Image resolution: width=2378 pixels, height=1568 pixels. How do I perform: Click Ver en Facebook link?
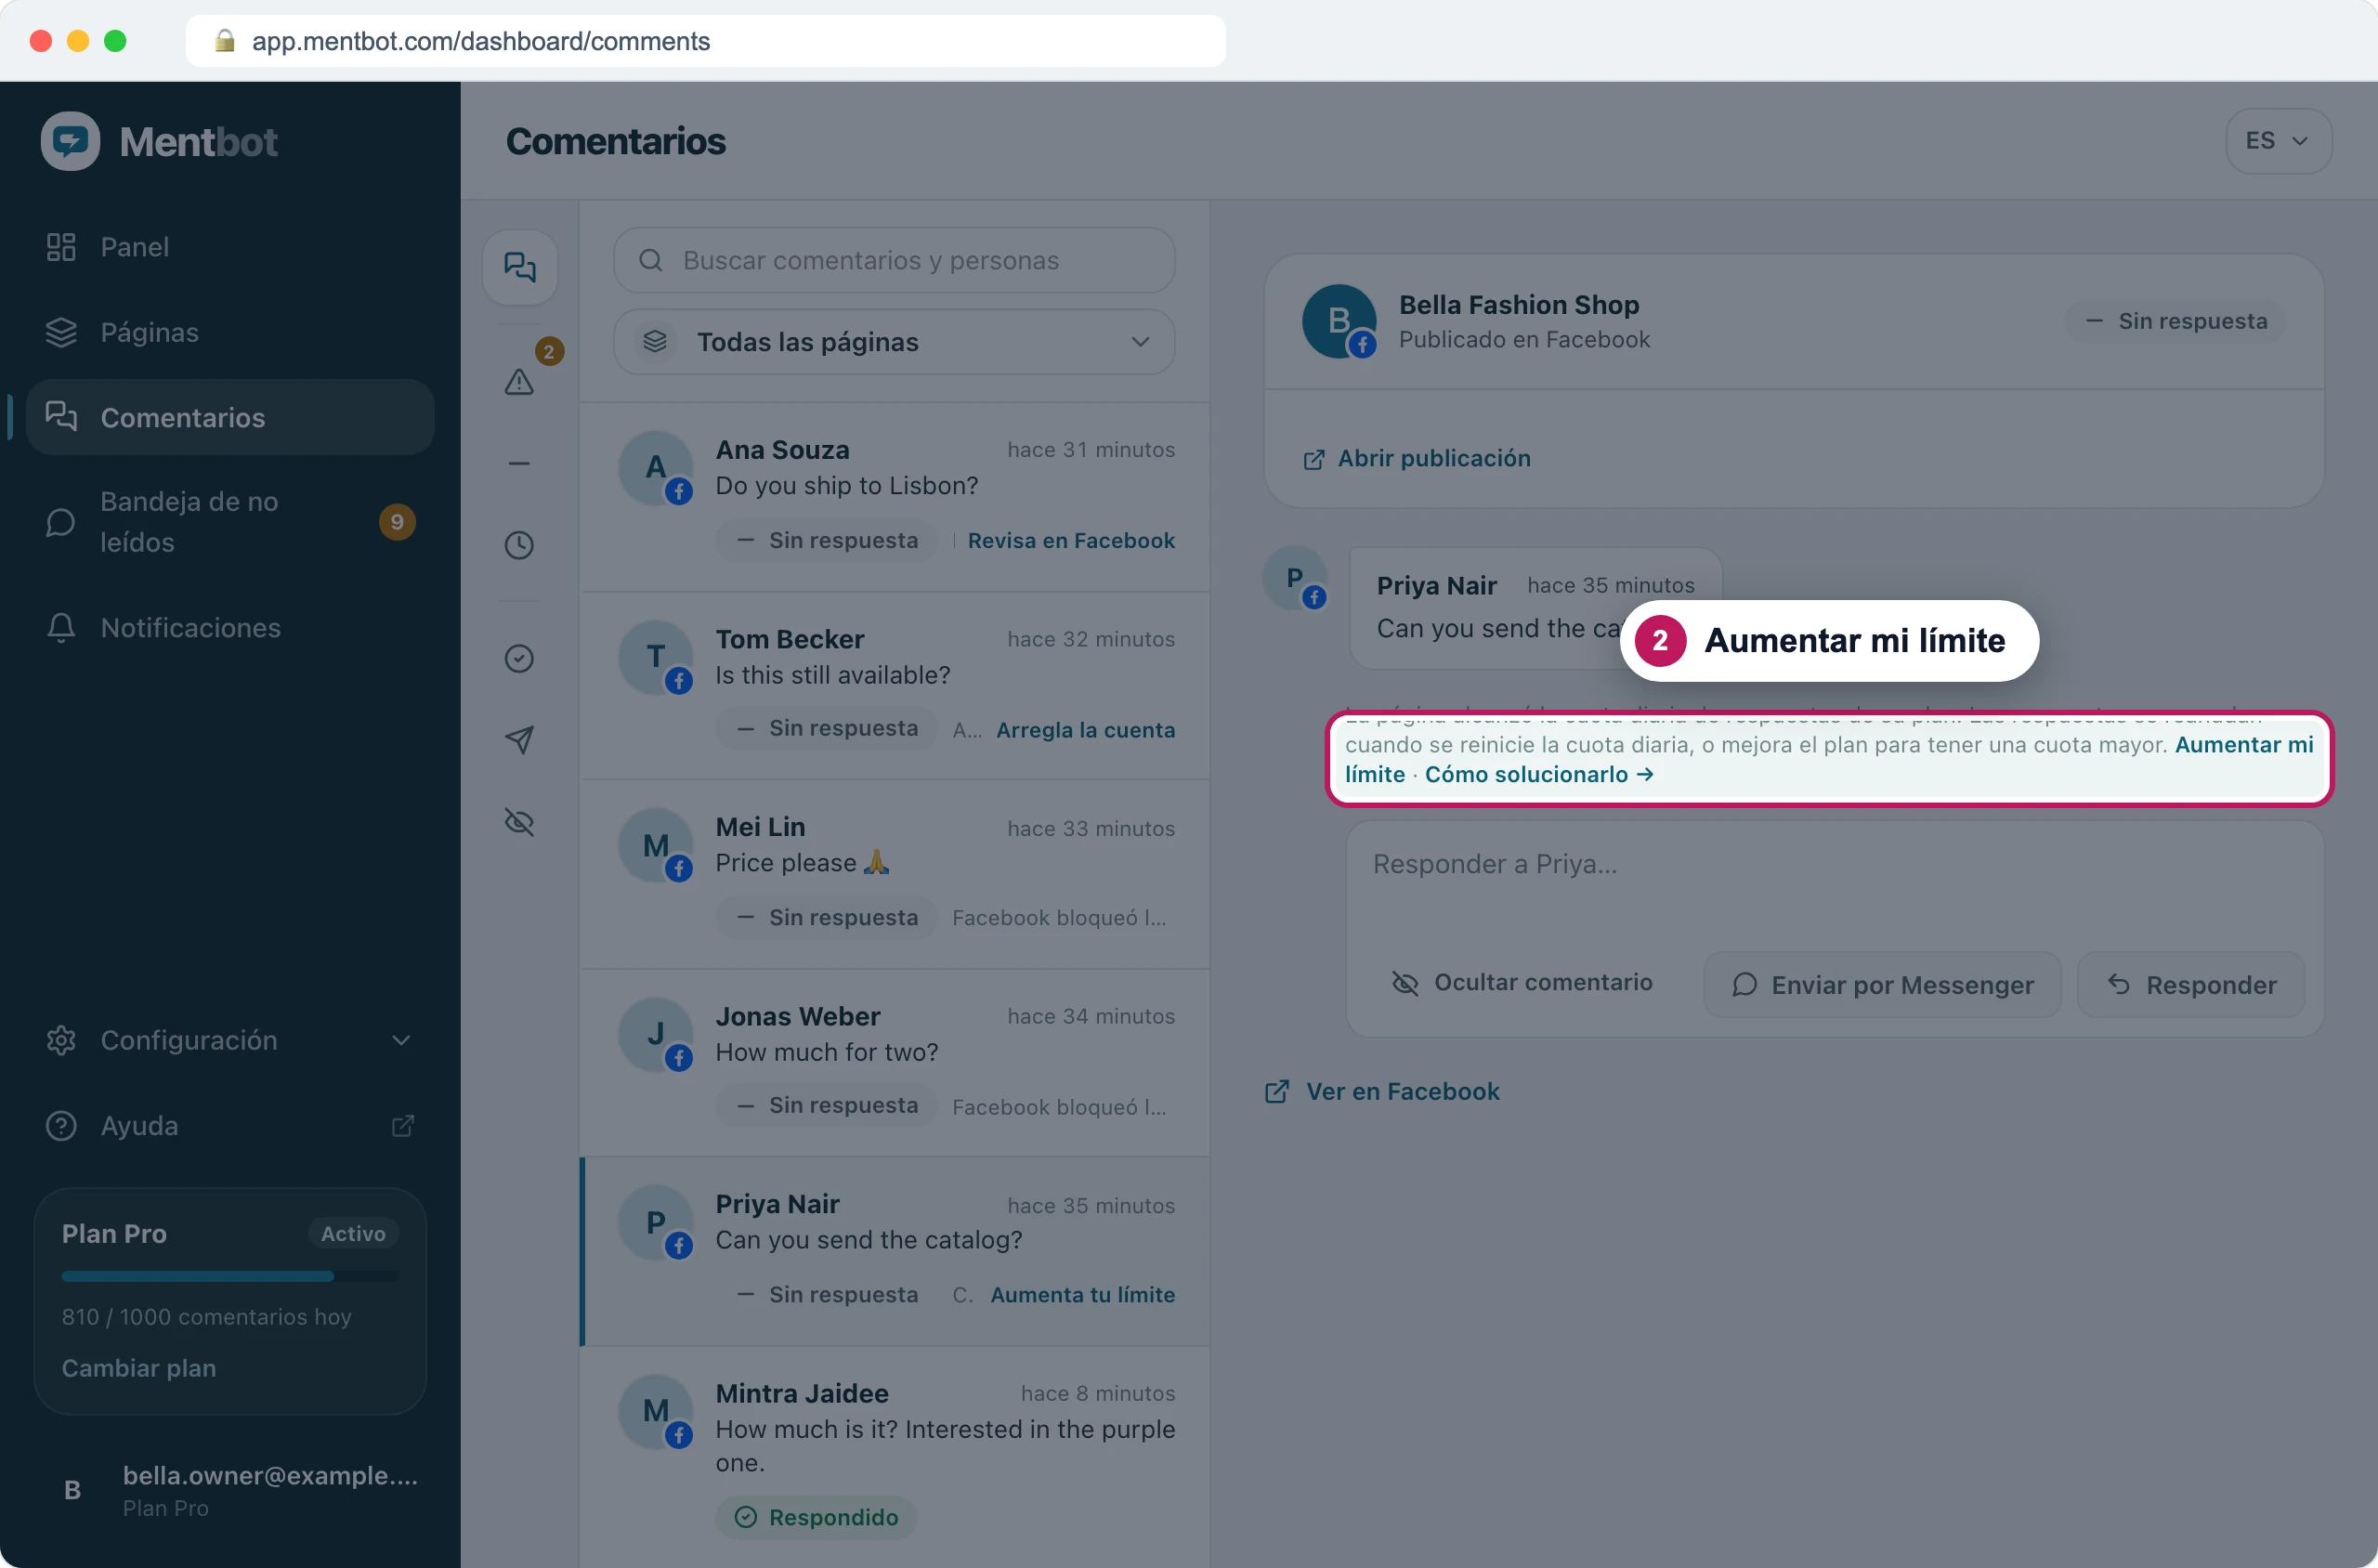1383,1091
